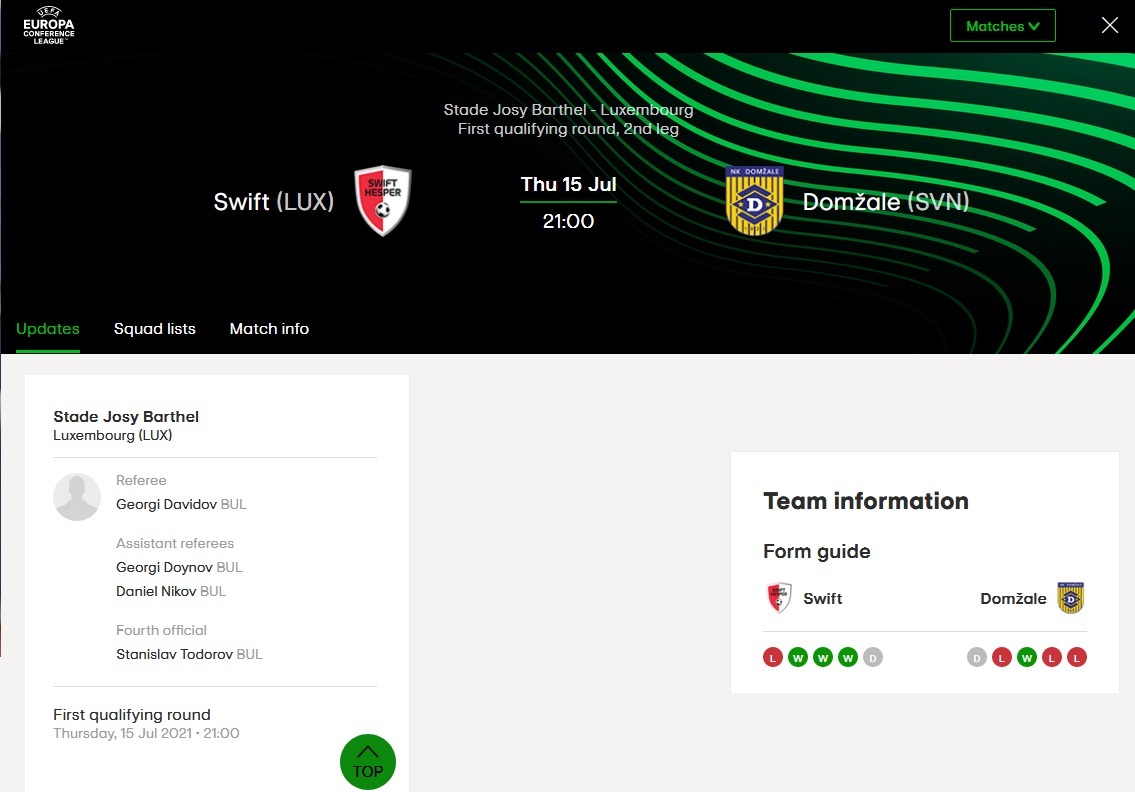Click the NK Domžale crest in header
The width and height of the screenshot is (1135, 792).
click(754, 201)
